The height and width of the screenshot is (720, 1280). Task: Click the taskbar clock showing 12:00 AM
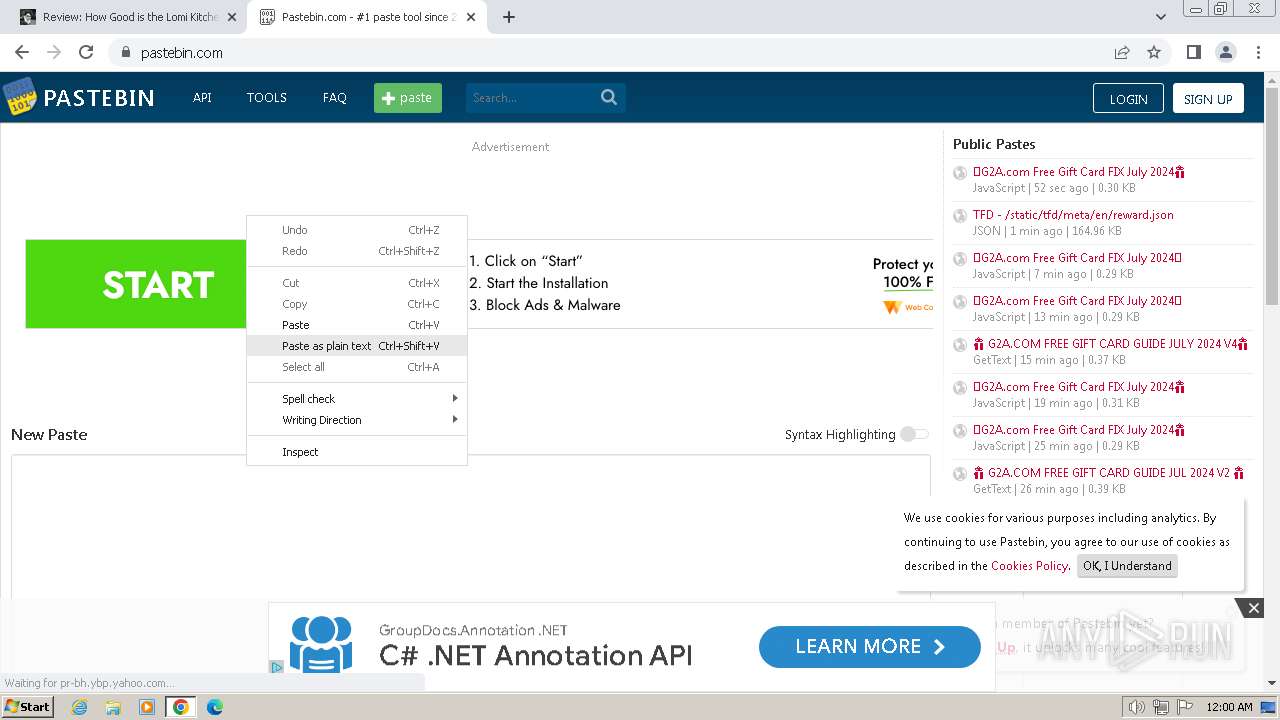(1229, 707)
